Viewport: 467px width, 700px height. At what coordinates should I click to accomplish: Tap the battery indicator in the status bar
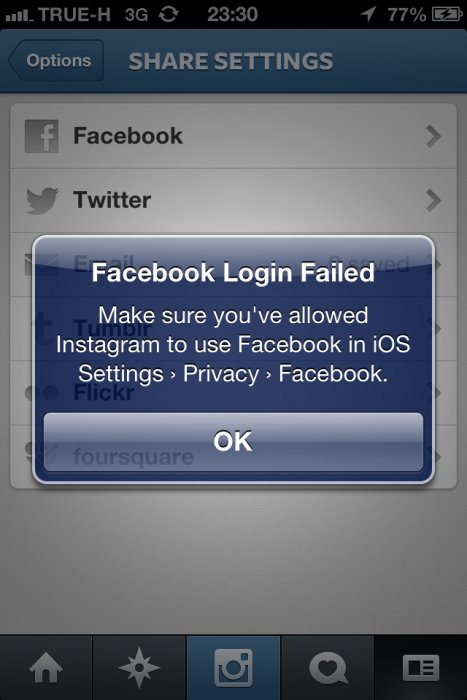446,14
